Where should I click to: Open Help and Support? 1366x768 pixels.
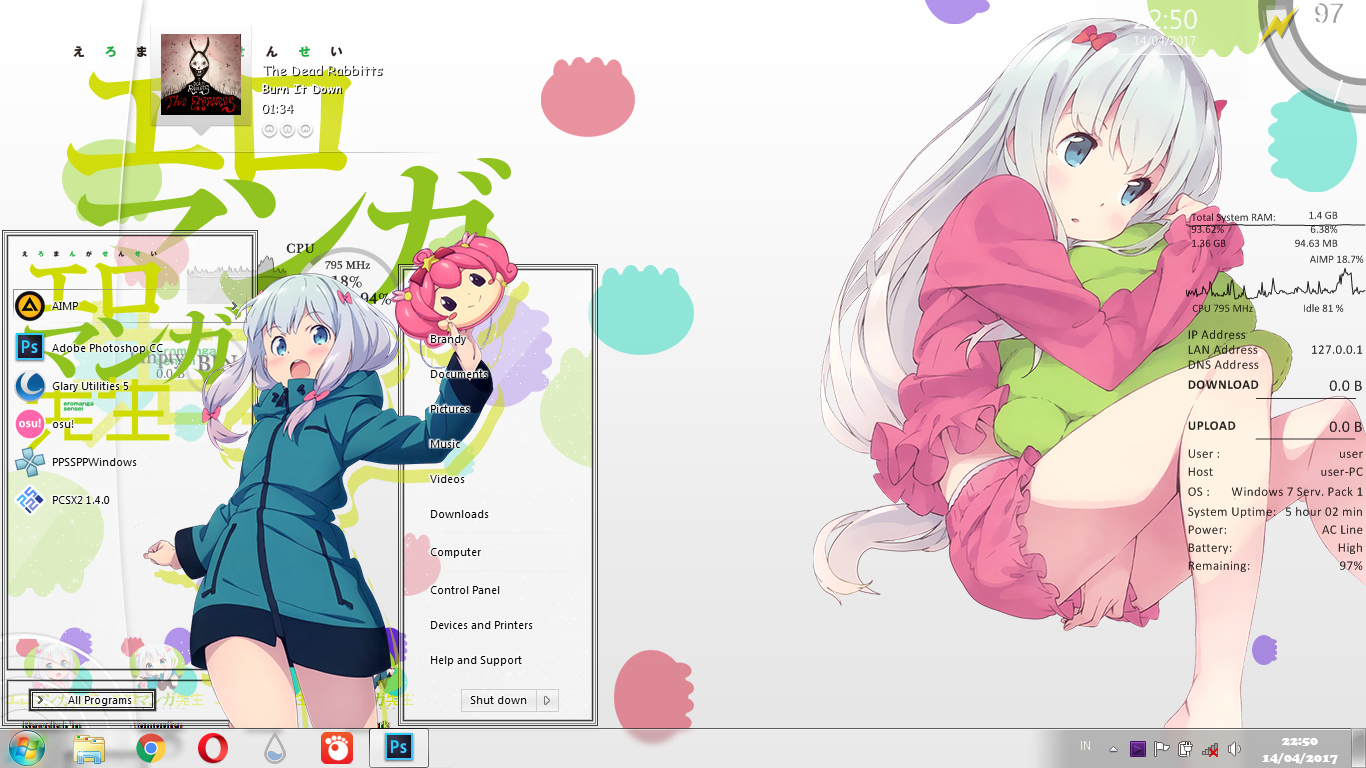(x=476, y=660)
